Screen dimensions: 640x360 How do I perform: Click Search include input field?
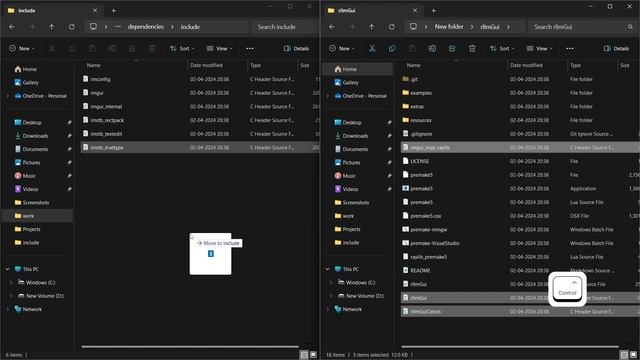tap(284, 27)
